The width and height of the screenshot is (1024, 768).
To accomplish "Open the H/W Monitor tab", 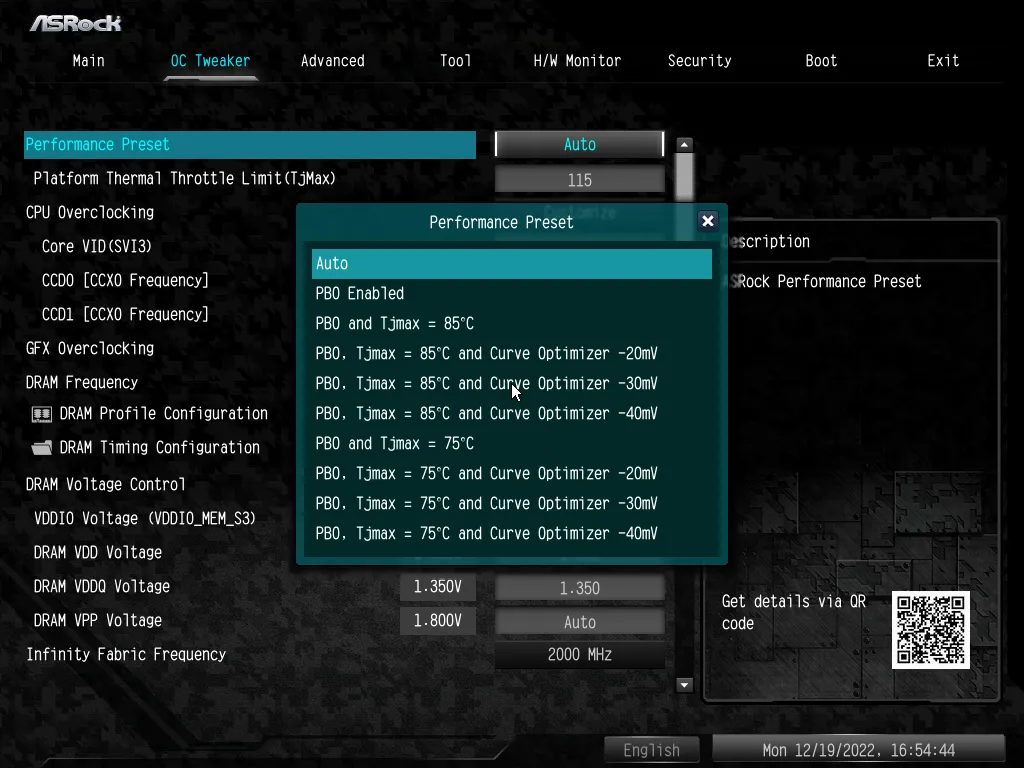I will (x=577, y=61).
